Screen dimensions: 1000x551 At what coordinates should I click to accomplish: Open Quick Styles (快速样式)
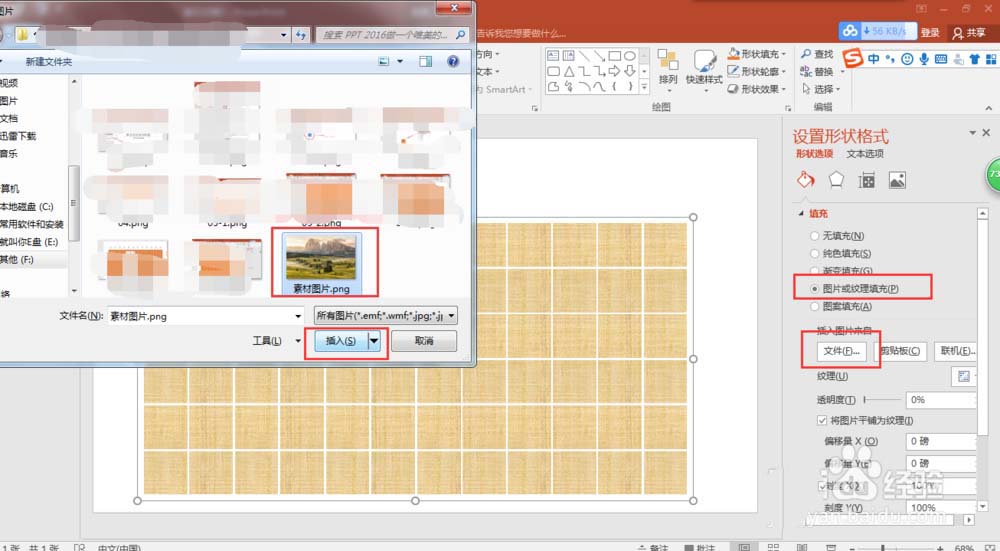[704, 68]
